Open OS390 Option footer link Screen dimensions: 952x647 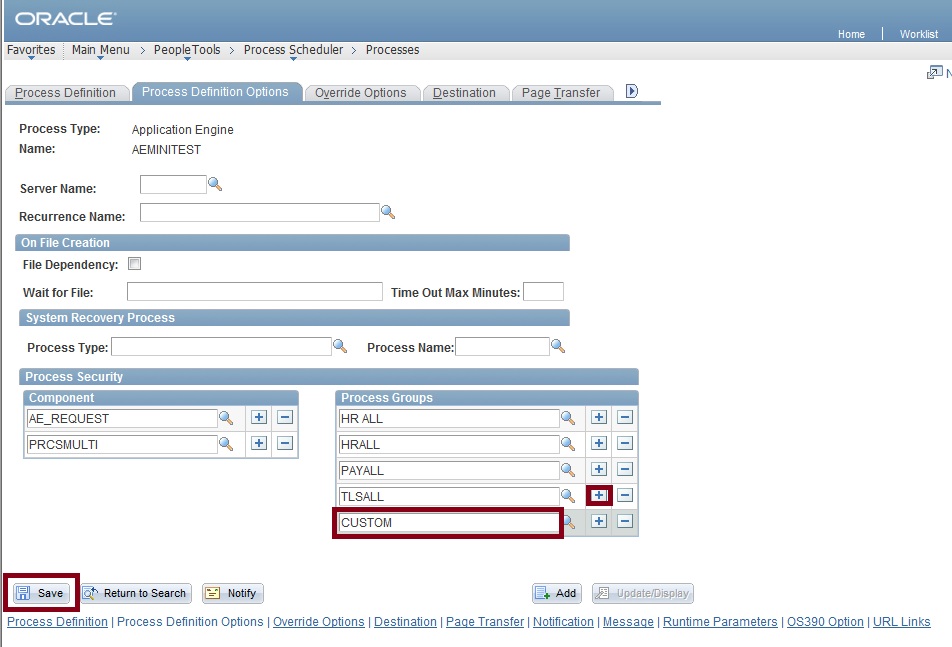825,622
